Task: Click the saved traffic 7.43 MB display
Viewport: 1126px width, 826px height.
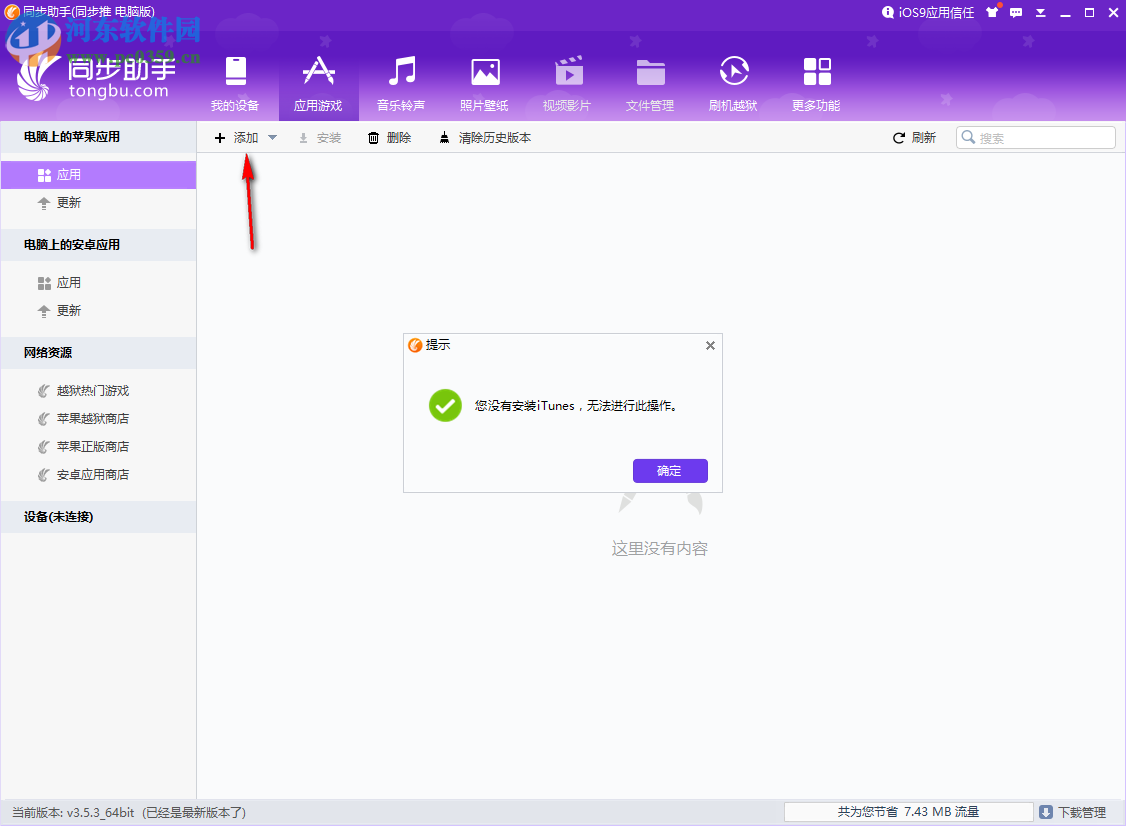Action: pyautogui.click(x=907, y=811)
